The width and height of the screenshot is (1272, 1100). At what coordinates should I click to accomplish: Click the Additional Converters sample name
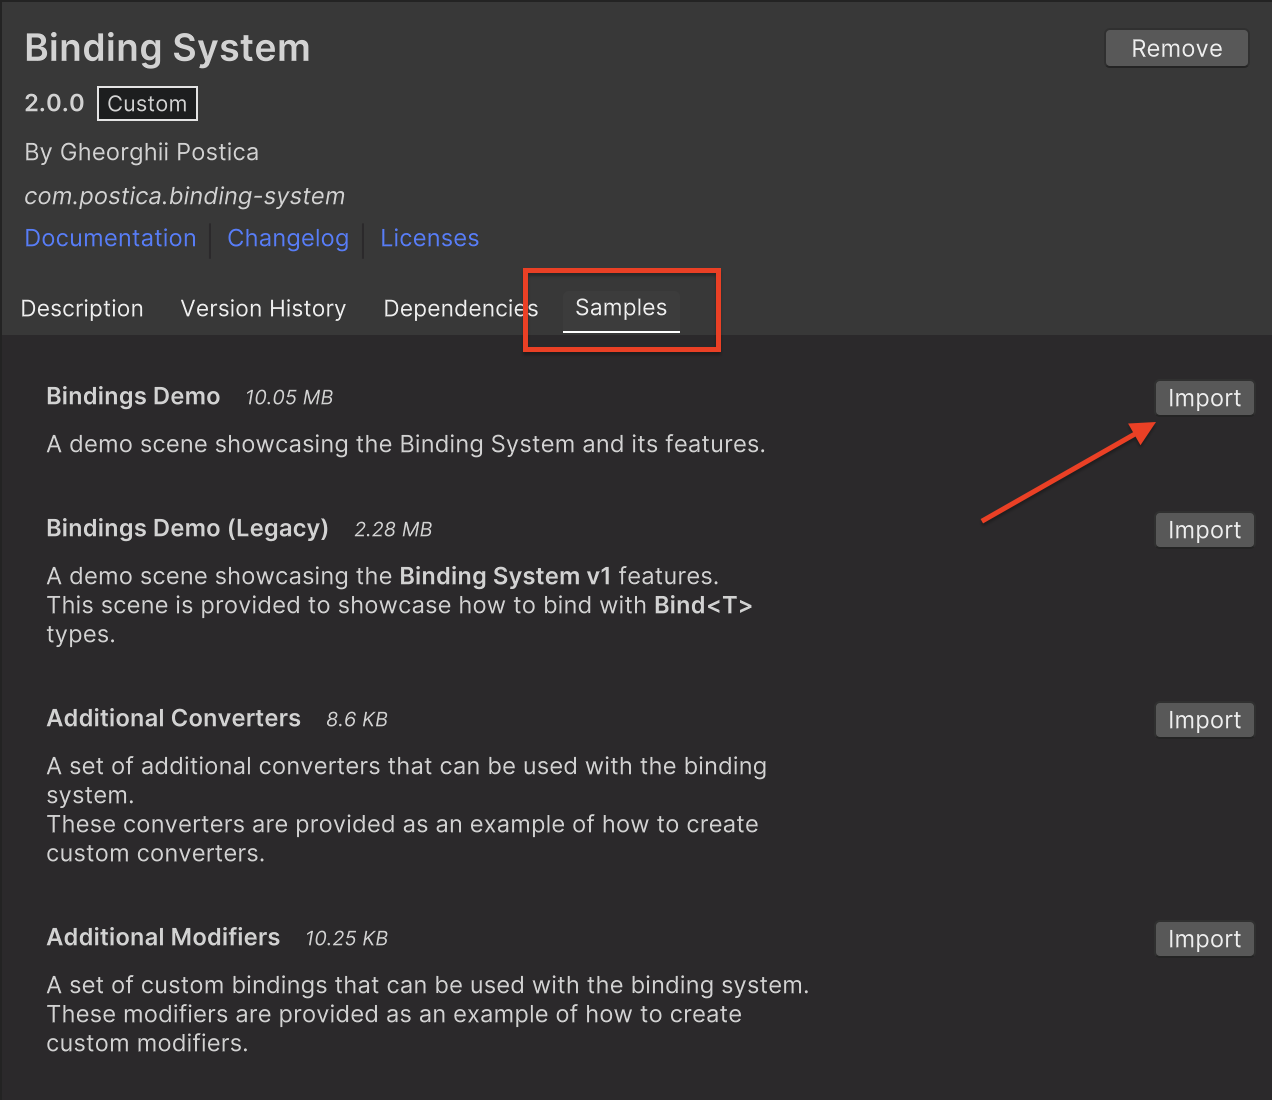pyautogui.click(x=173, y=718)
